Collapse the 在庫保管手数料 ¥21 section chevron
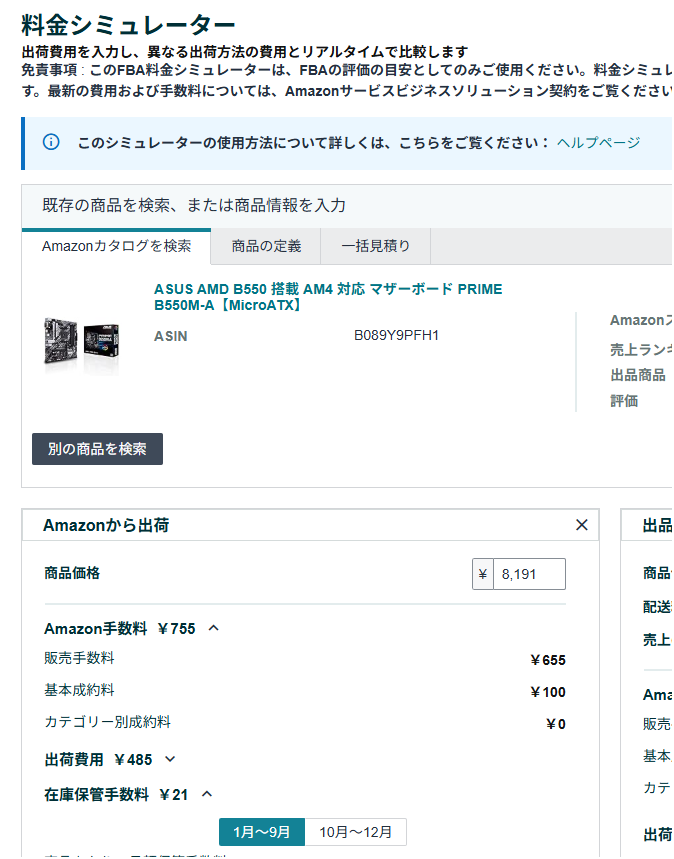 pyautogui.click(x=207, y=794)
